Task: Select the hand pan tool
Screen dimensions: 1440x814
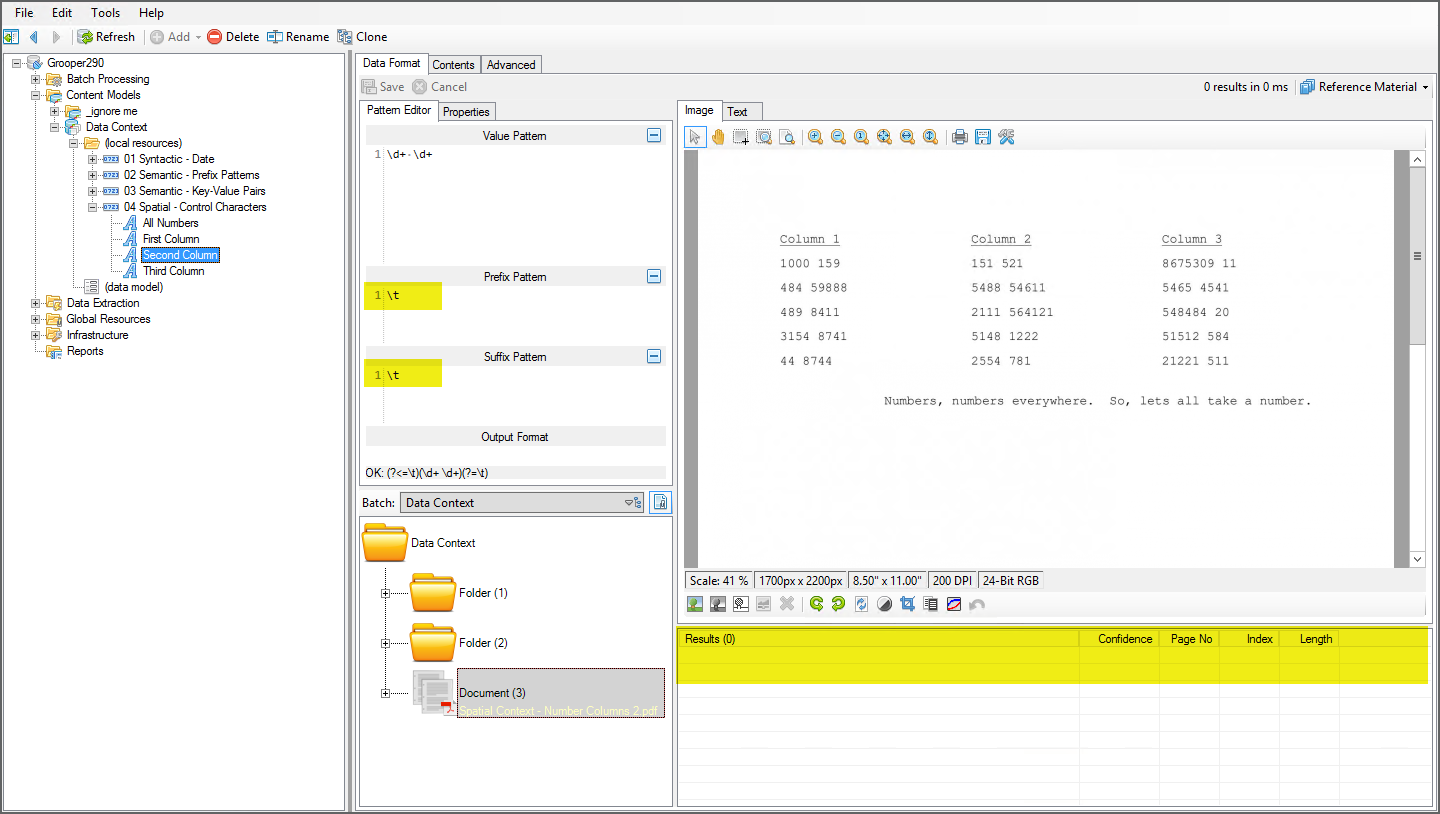Action: click(x=717, y=137)
